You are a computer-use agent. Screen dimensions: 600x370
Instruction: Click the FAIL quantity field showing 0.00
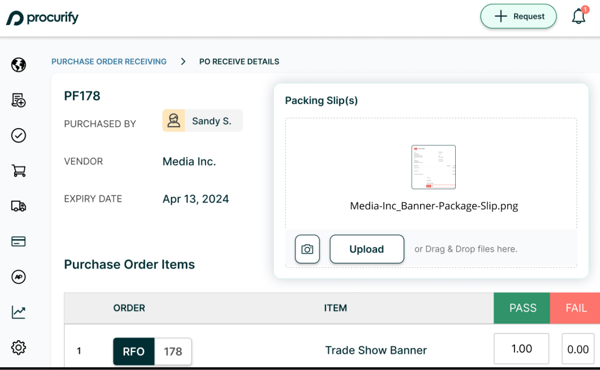(578, 349)
